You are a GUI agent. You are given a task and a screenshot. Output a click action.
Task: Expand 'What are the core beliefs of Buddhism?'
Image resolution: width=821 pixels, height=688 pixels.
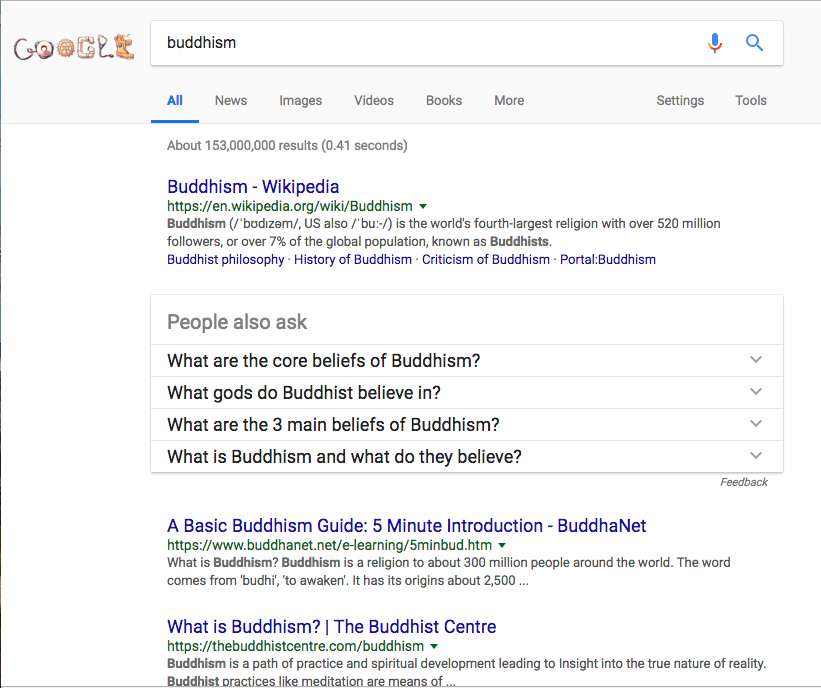click(467, 361)
